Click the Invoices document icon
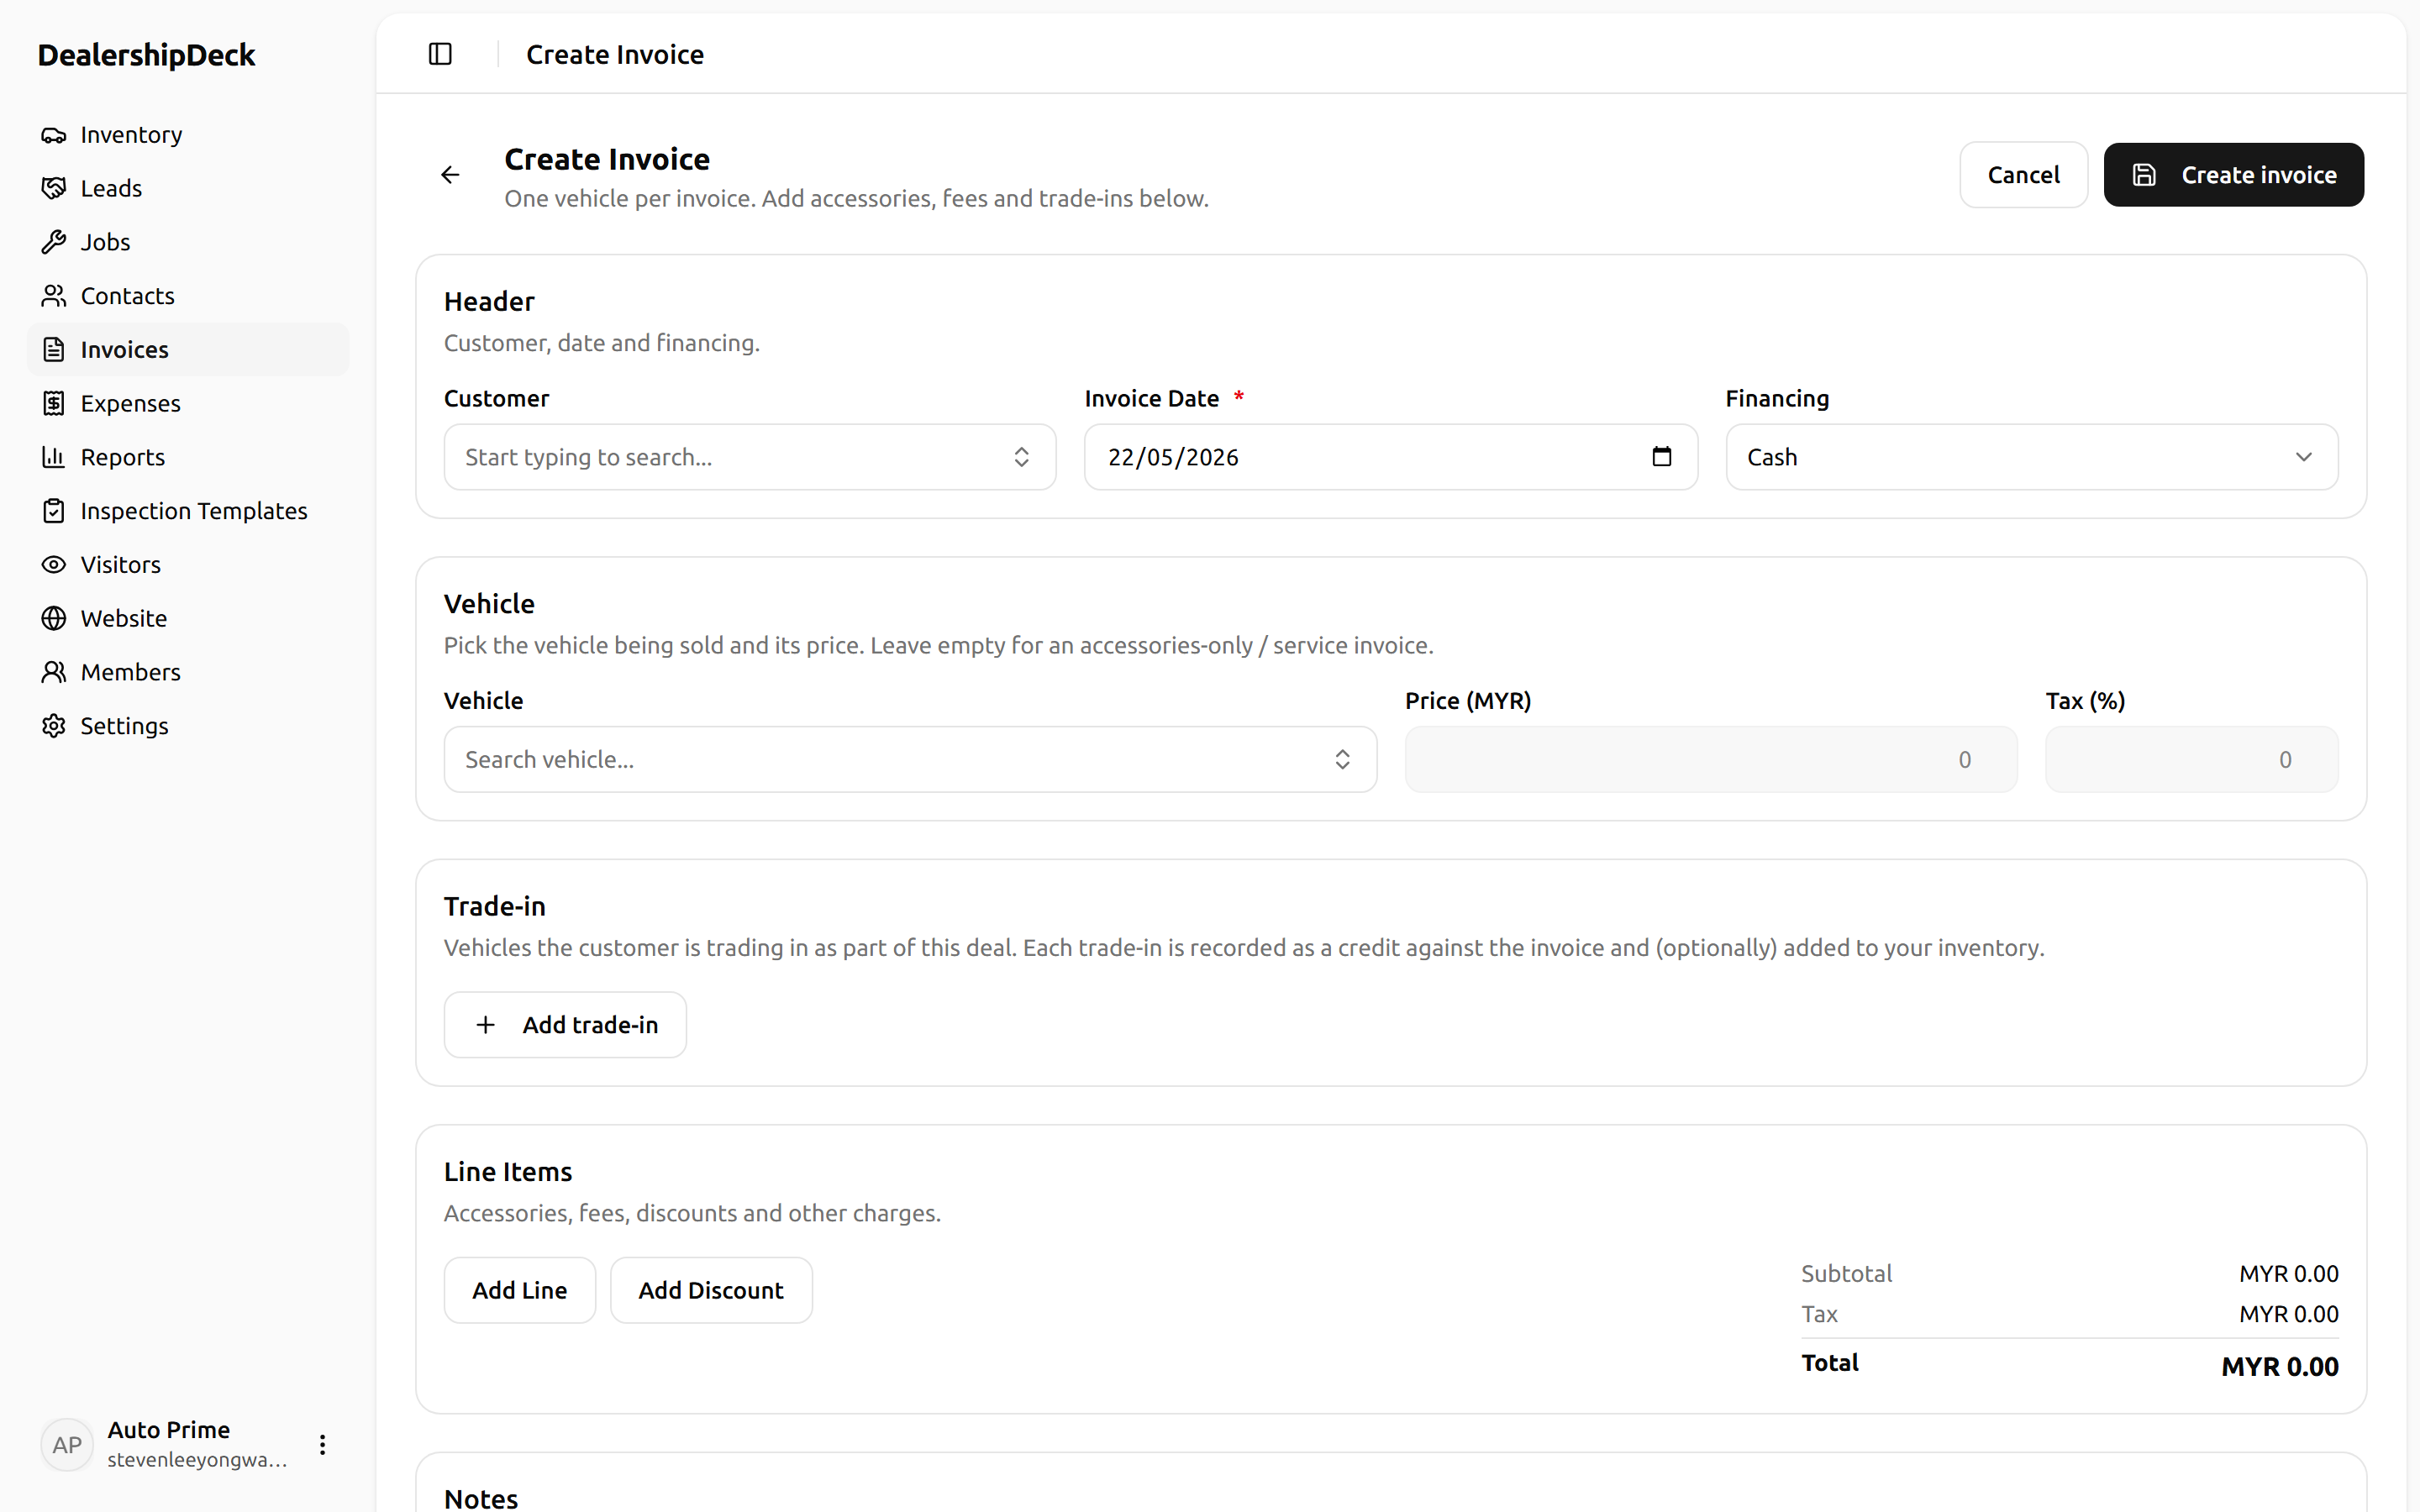 pos(54,350)
